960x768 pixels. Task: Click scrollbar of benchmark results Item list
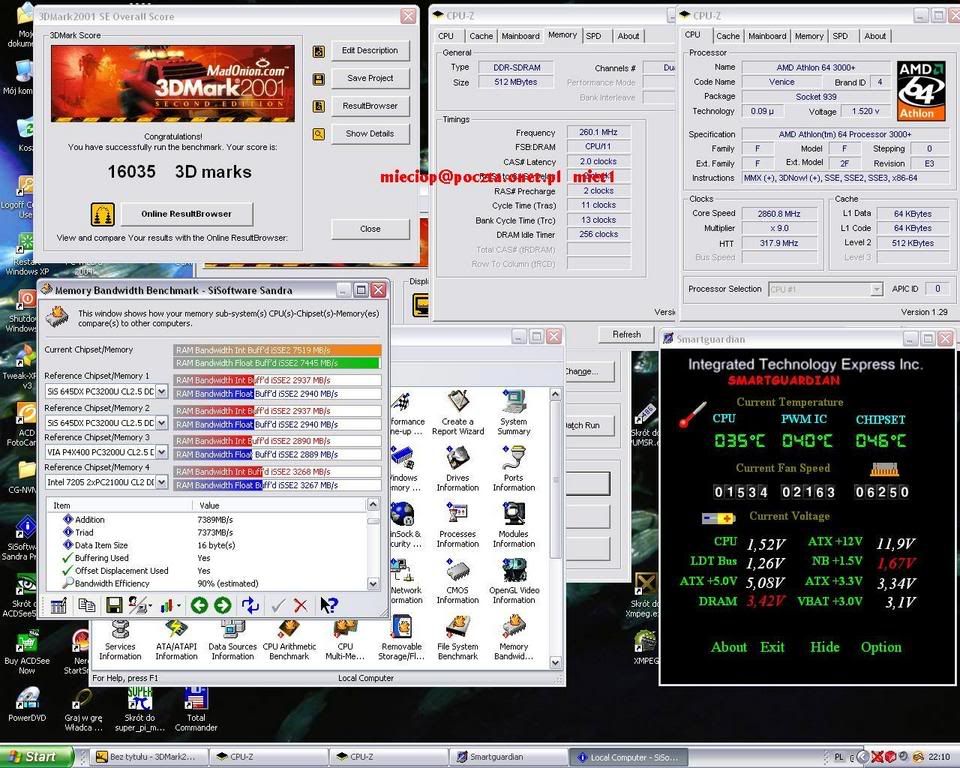coord(373,544)
